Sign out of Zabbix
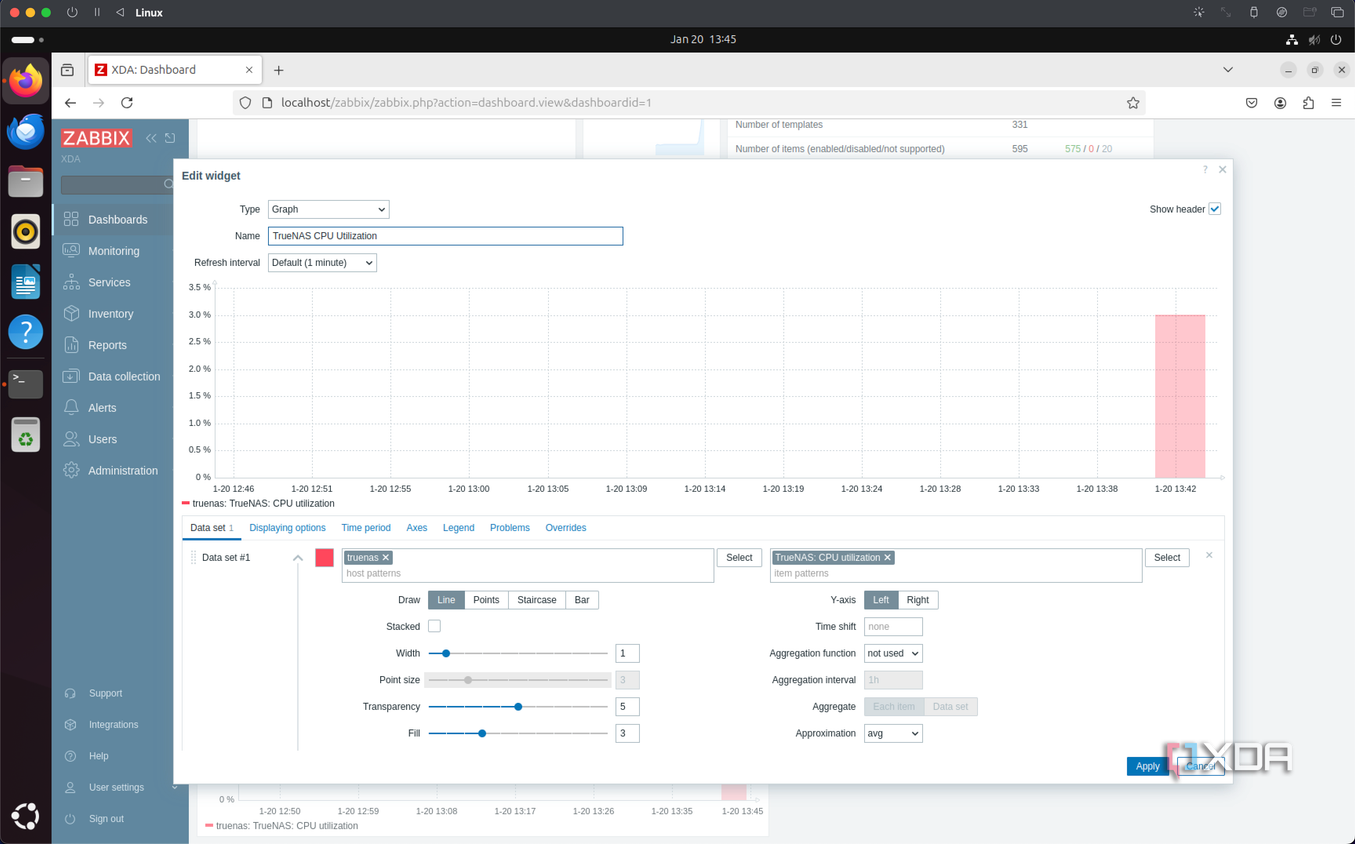The image size is (1355, 844). (106, 819)
